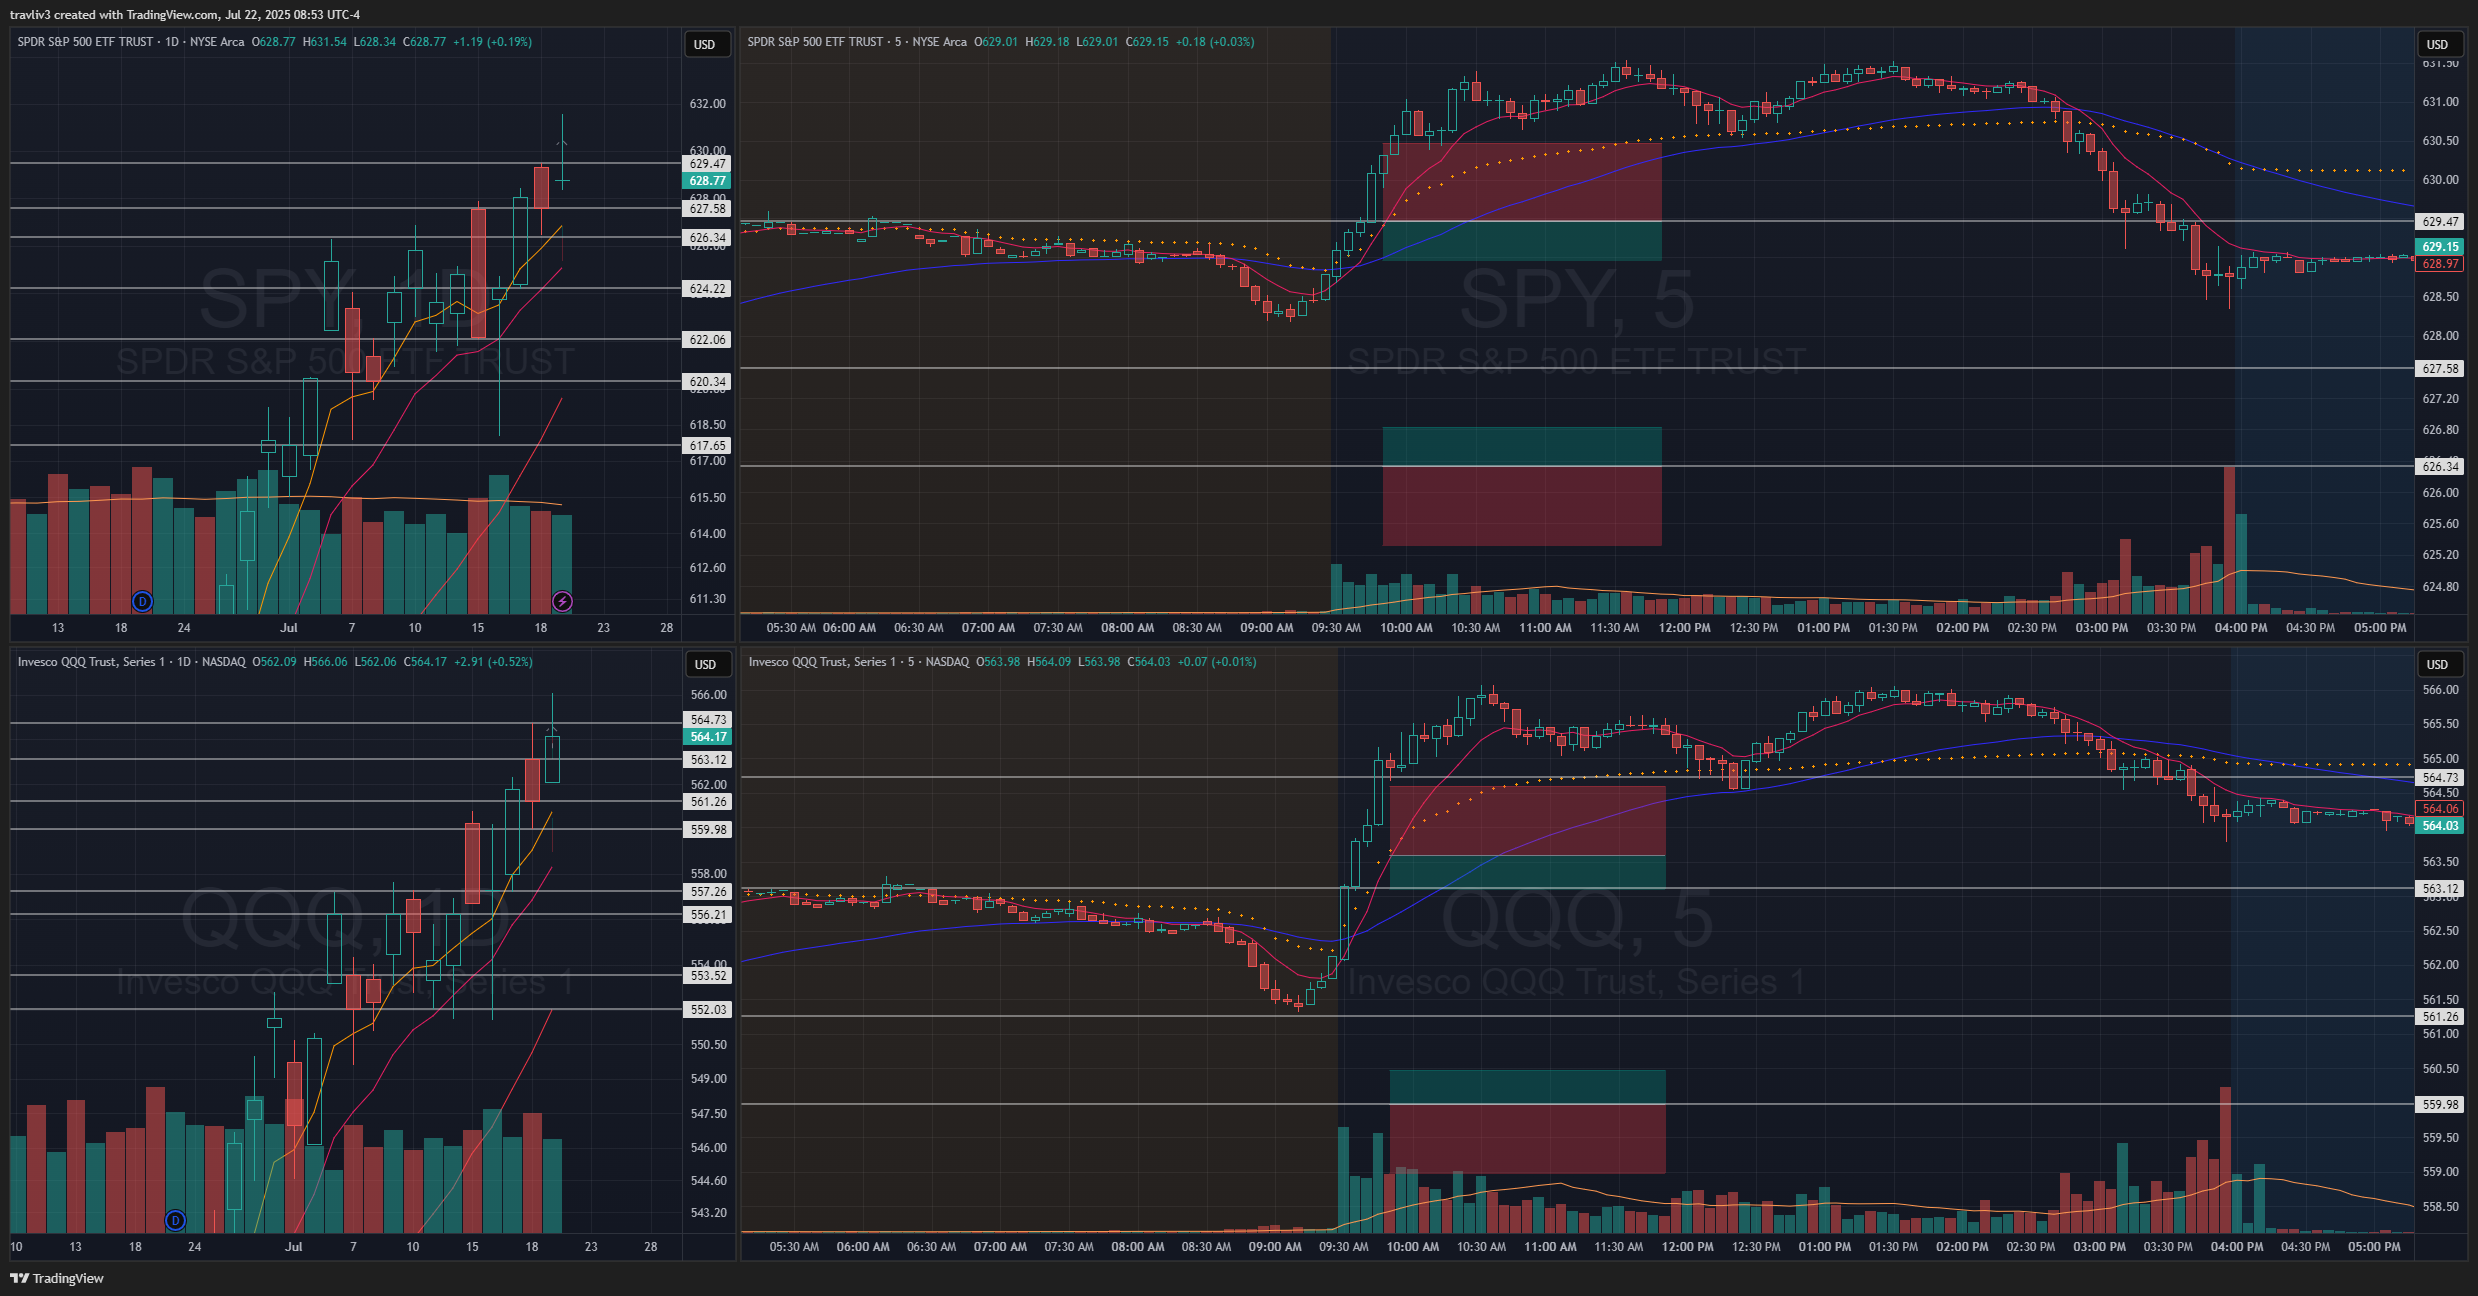Click the dividend D marker on QQQ daily chart
The height and width of the screenshot is (1296, 2478).
click(175, 1220)
